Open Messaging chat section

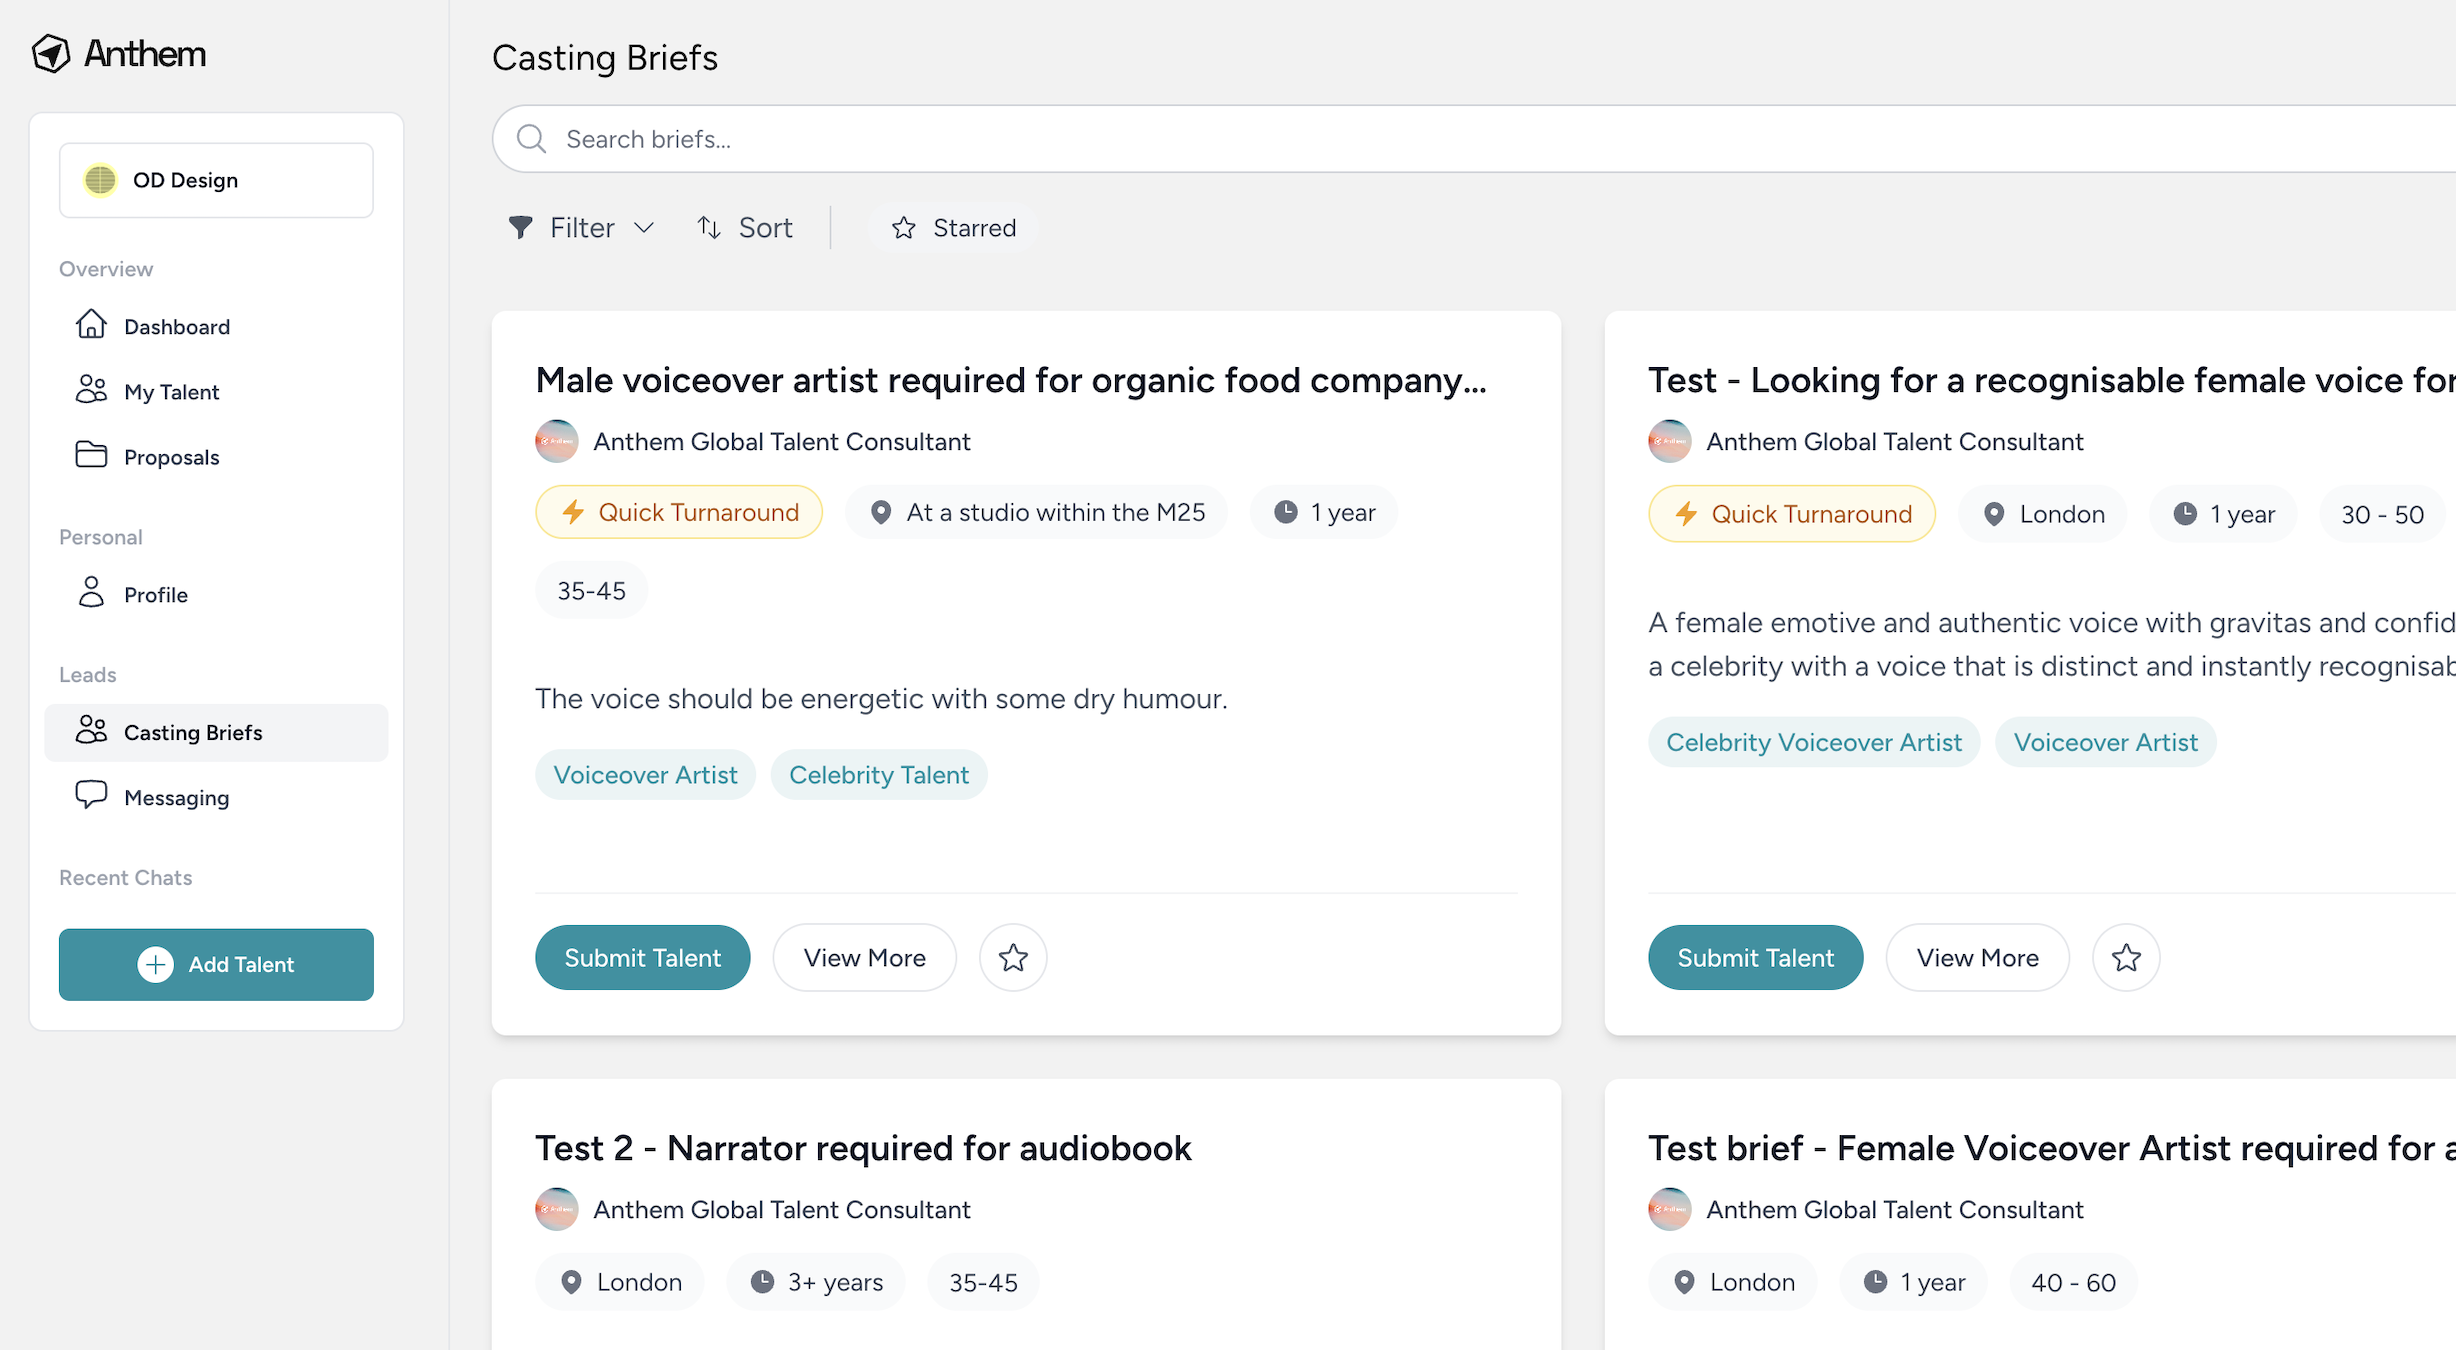click(176, 798)
